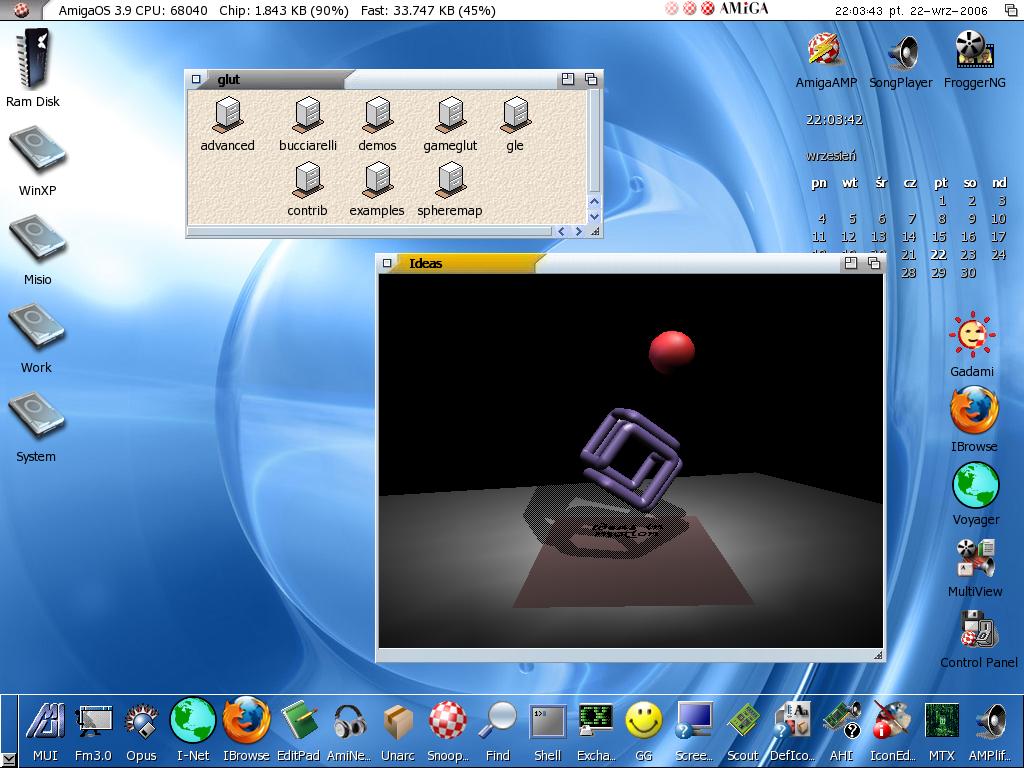The width and height of the screenshot is (1024, 768).
Task: Select the WinXP drive icon
Action: click(x=37, y=150)
